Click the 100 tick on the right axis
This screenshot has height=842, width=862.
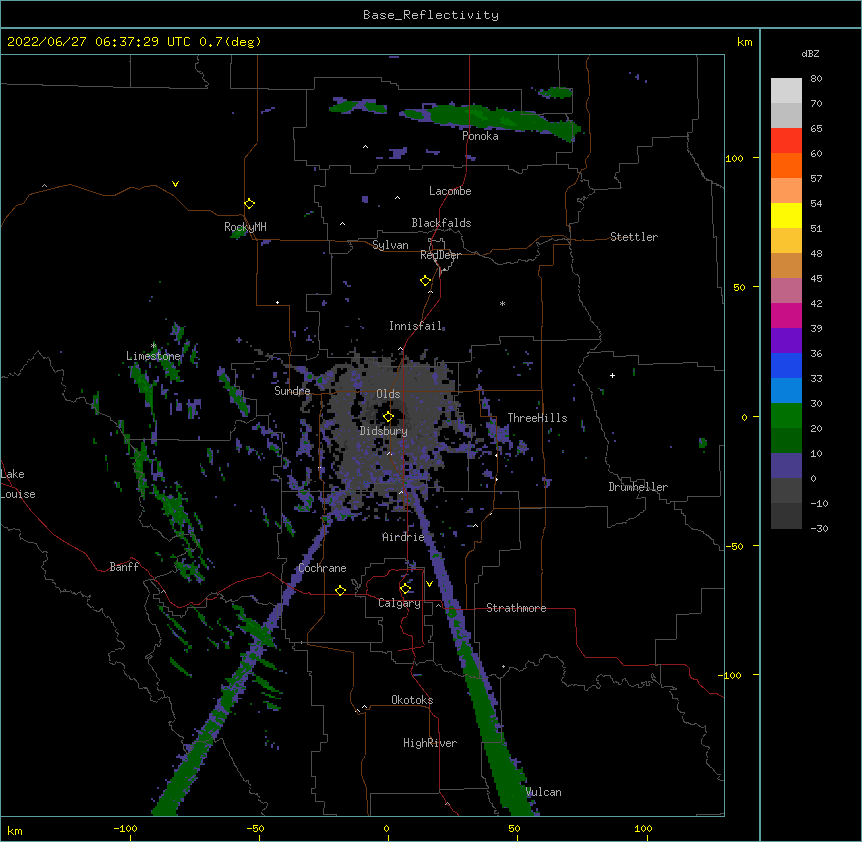point(734,158)
